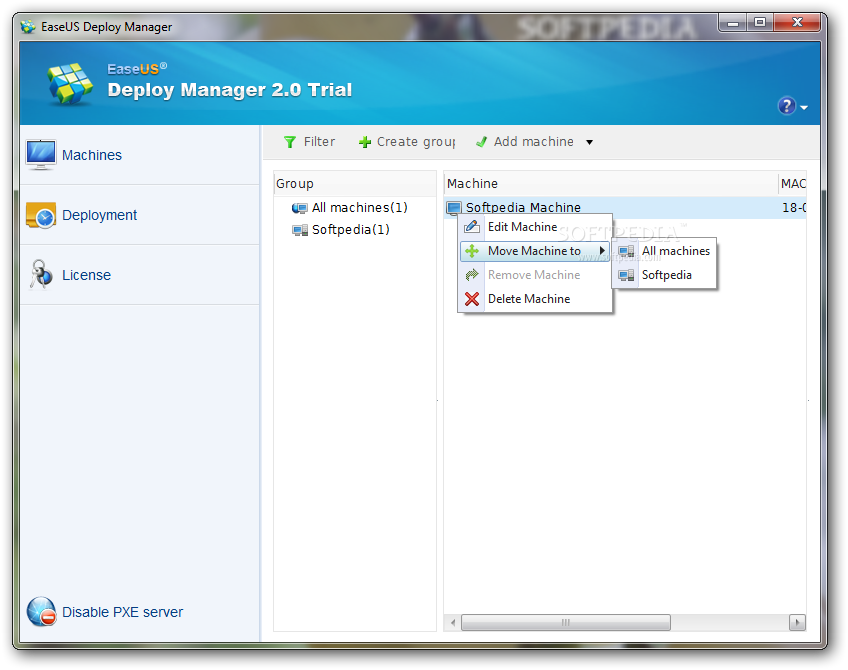Click the title bar EaseUS application icon
This screenshot has height=670, width=848.
(28, 26)
